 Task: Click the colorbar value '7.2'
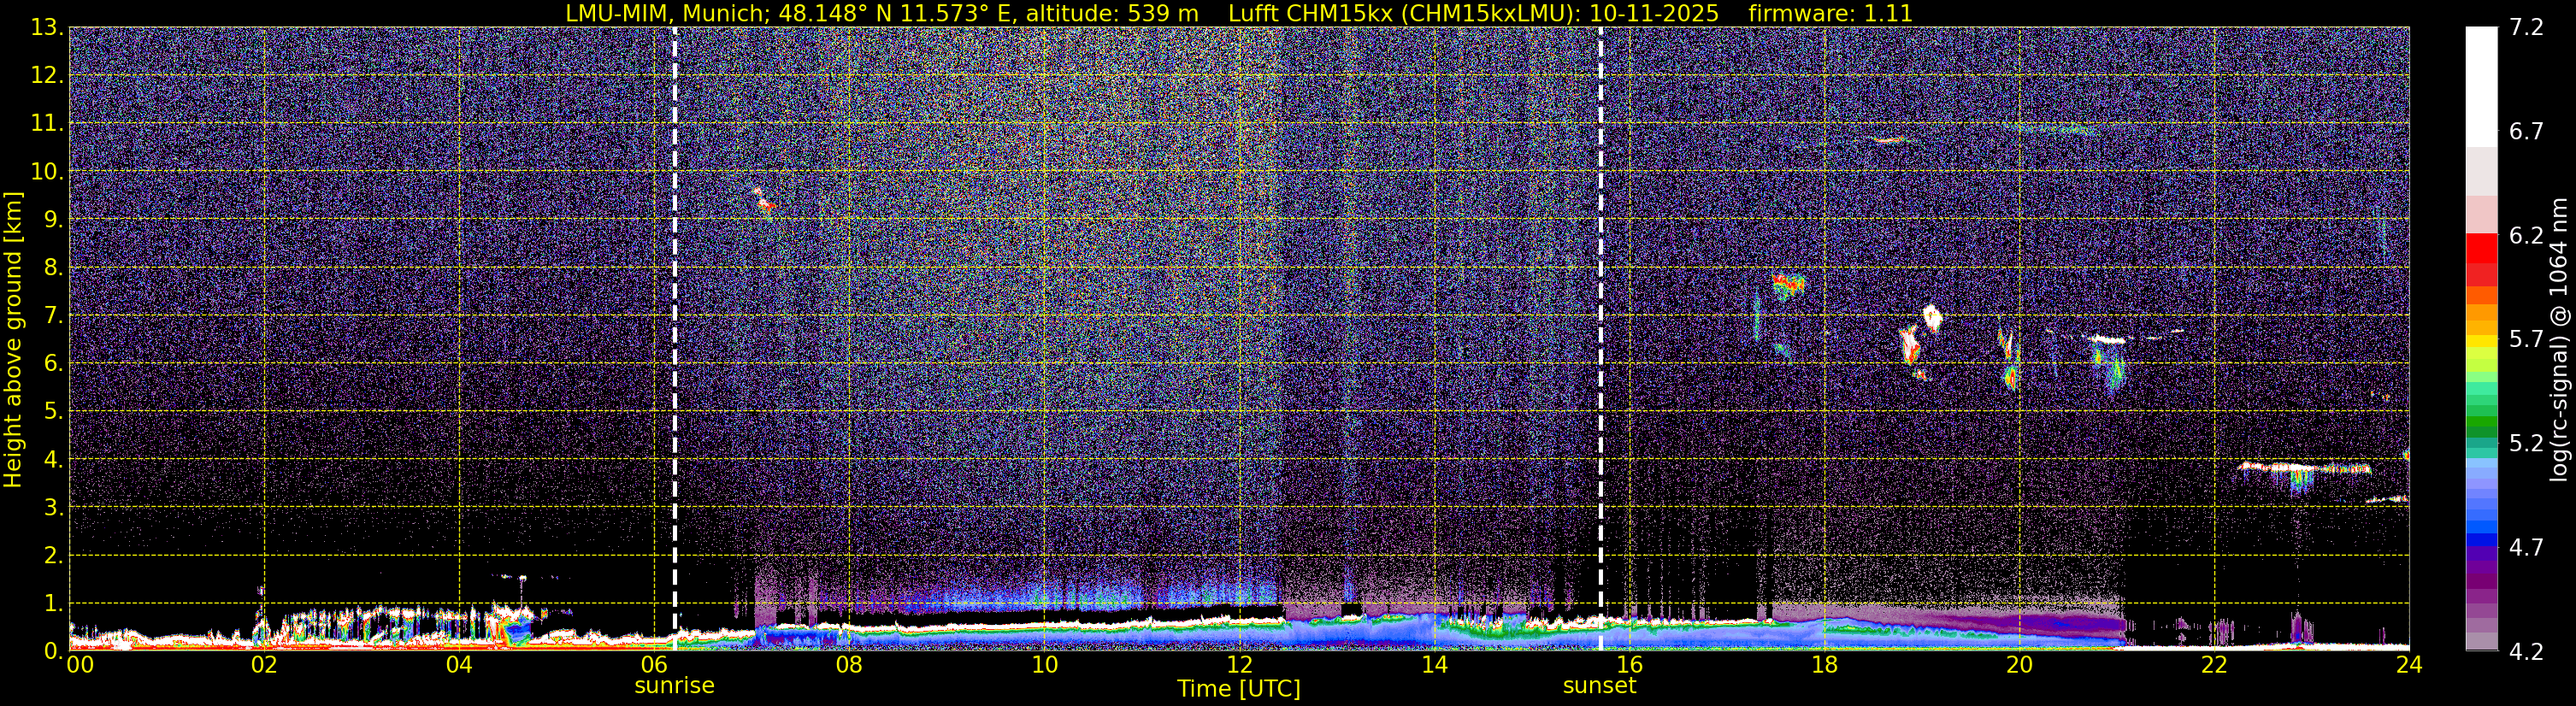click(2526, 28)
